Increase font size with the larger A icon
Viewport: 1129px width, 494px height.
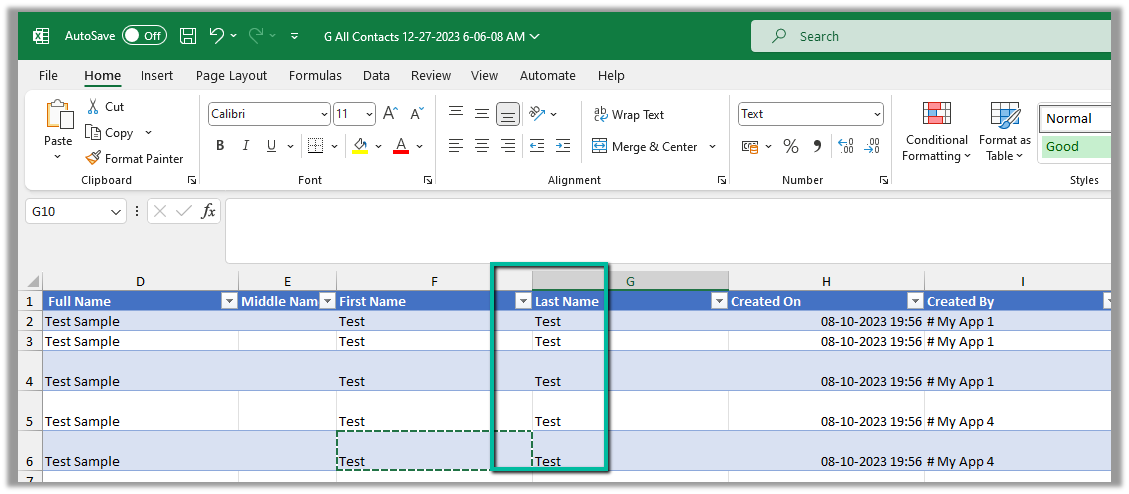(391, 114)
